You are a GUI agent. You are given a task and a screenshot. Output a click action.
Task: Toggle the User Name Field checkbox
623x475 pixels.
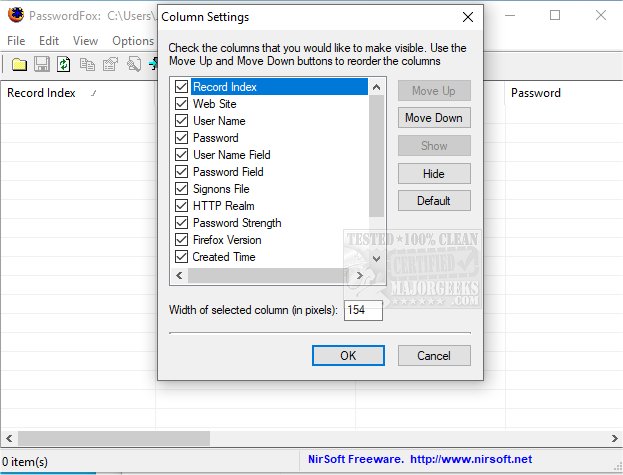click(x=182, y=155)
